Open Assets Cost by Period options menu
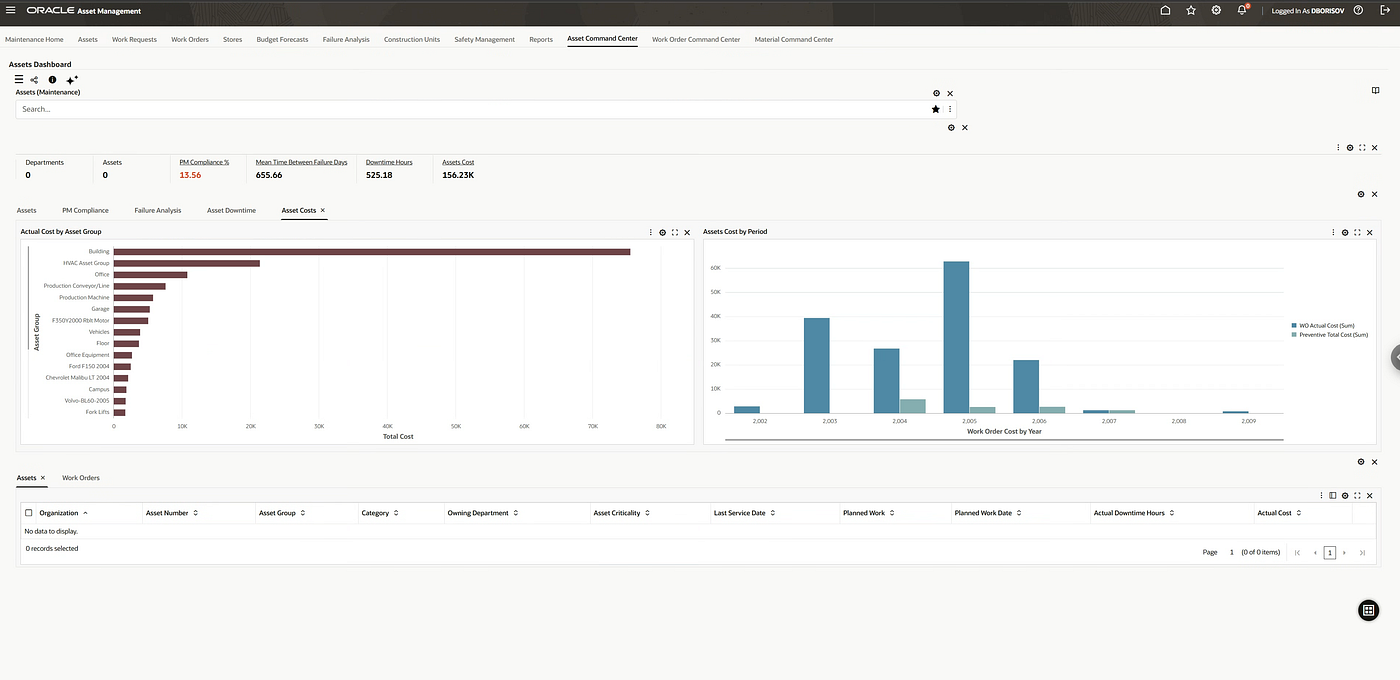Screen dimensions: 1400x680 coord(1333,232)
